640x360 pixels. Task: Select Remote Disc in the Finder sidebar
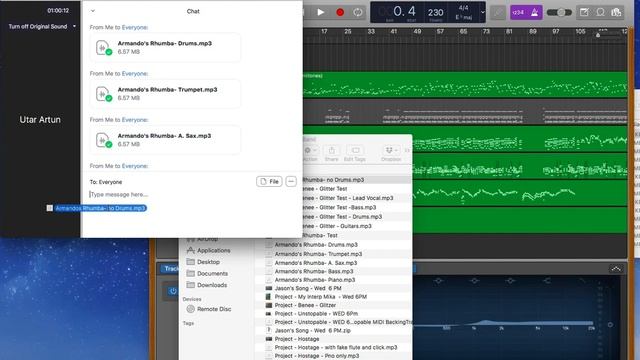(214, 309)
